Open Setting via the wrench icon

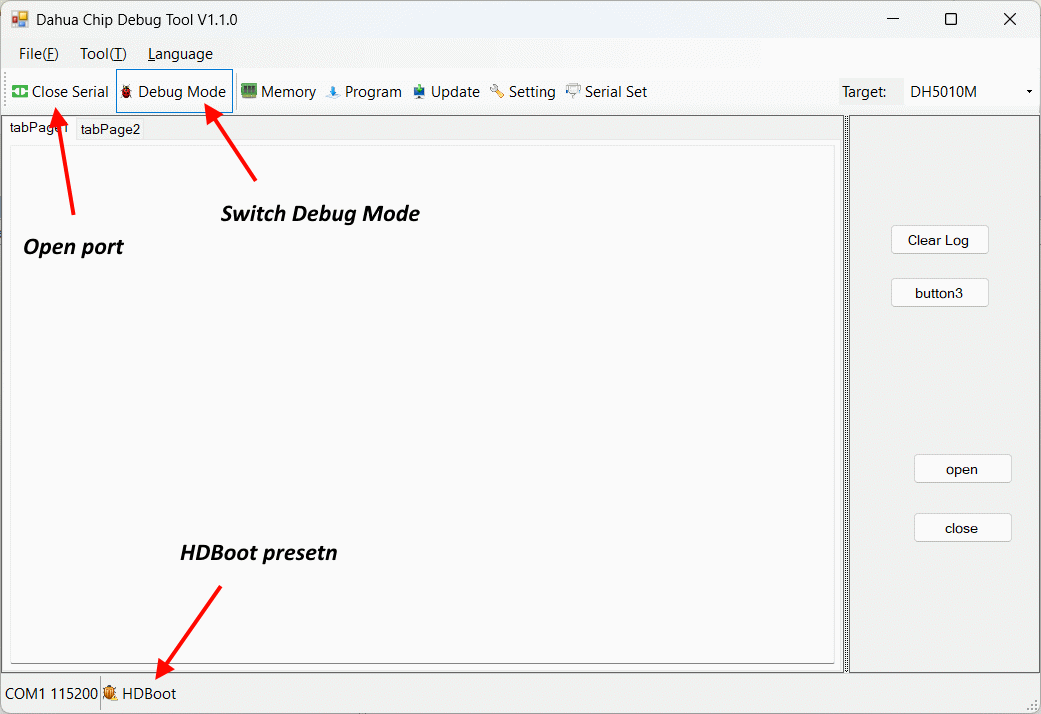click(497, 92)
